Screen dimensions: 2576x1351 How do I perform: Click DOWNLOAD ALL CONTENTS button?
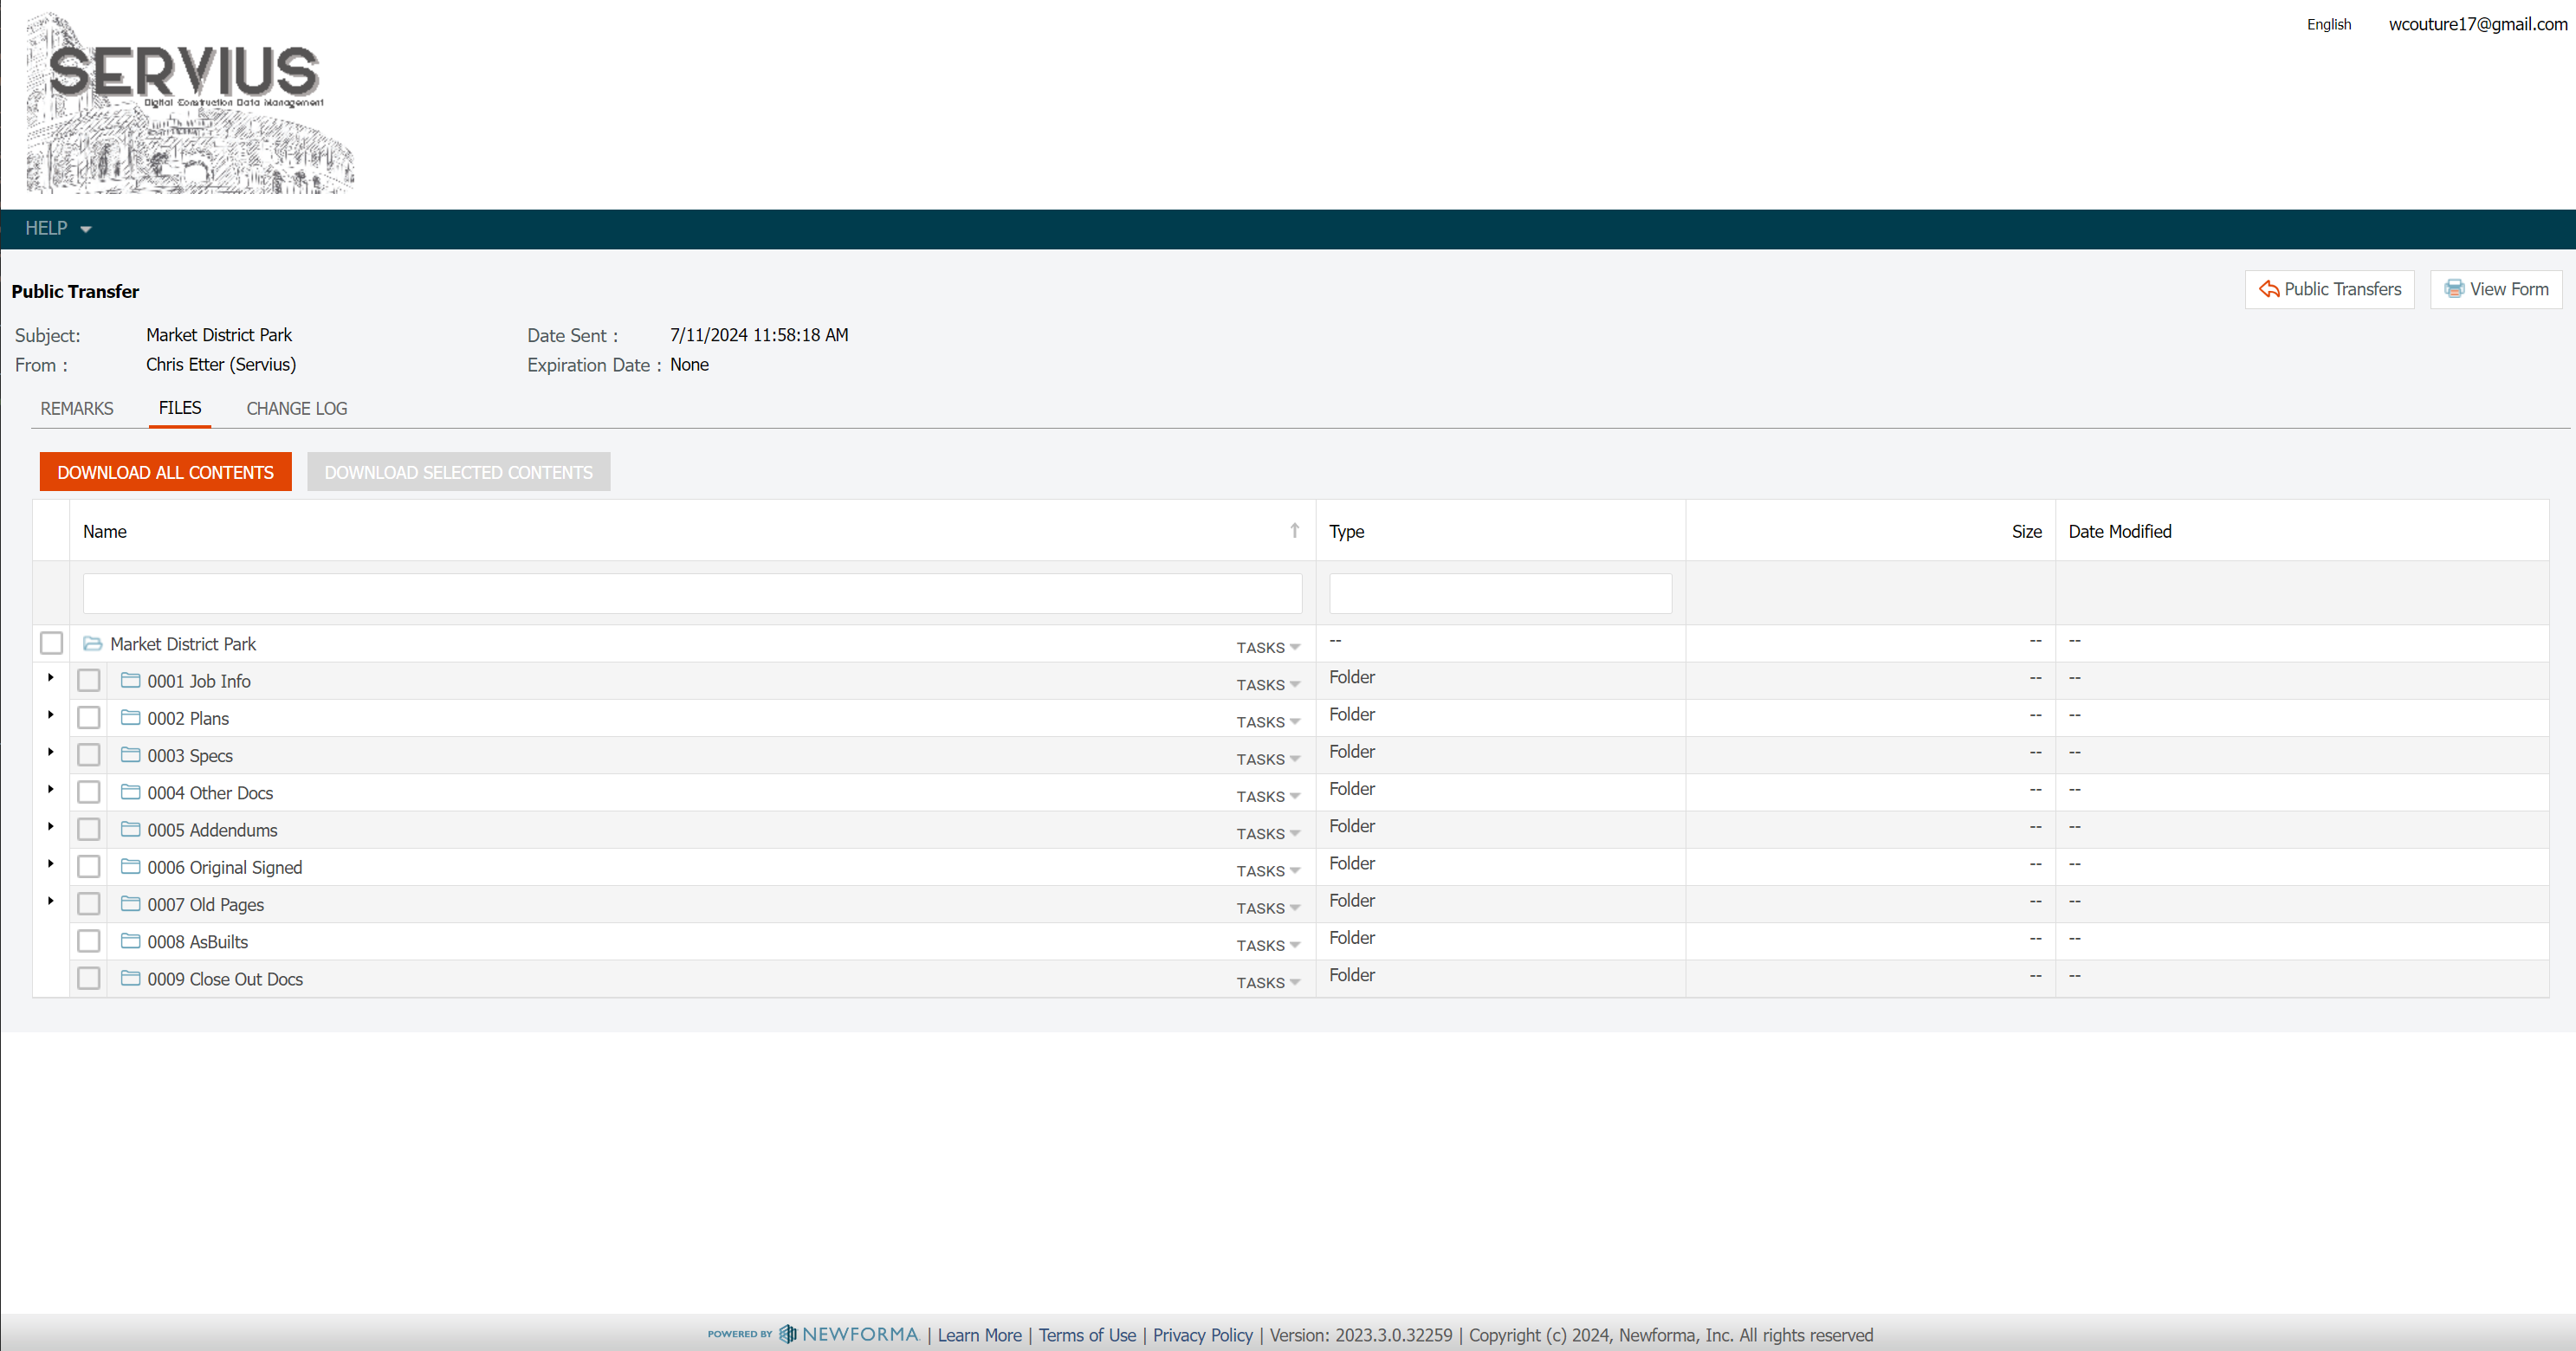tap(165, 472)
